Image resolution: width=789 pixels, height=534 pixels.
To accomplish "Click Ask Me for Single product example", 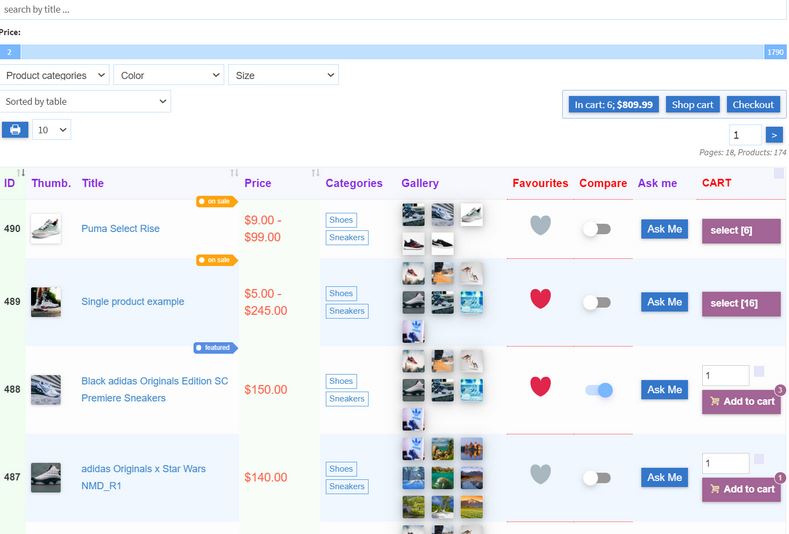I will [664, 302].
